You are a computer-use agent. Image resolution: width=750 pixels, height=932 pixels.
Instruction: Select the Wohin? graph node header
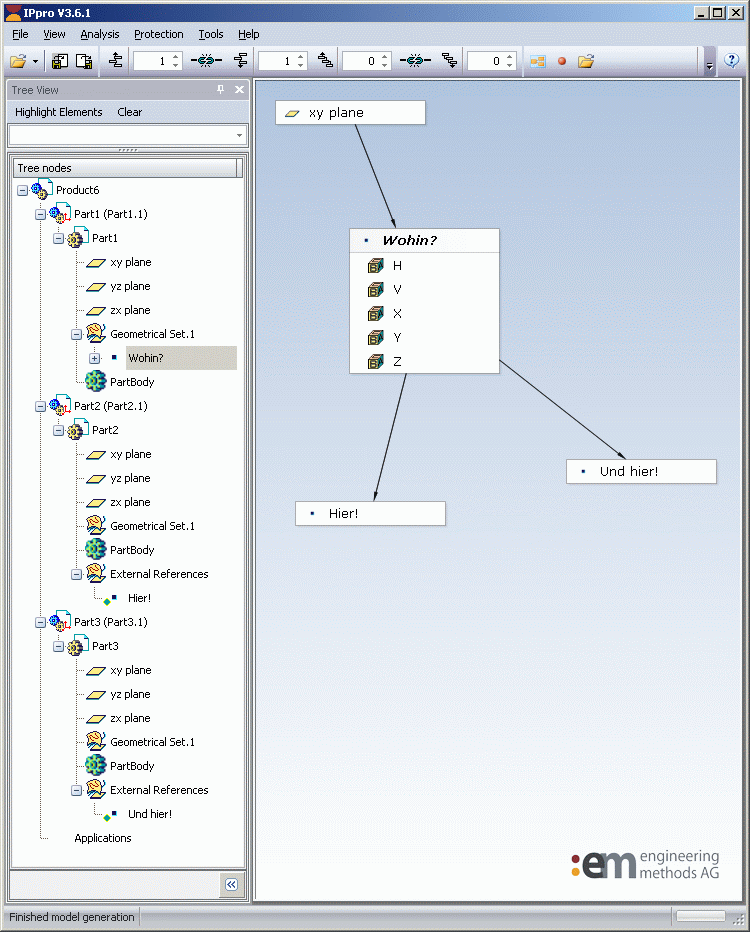(x=424, y=241)
